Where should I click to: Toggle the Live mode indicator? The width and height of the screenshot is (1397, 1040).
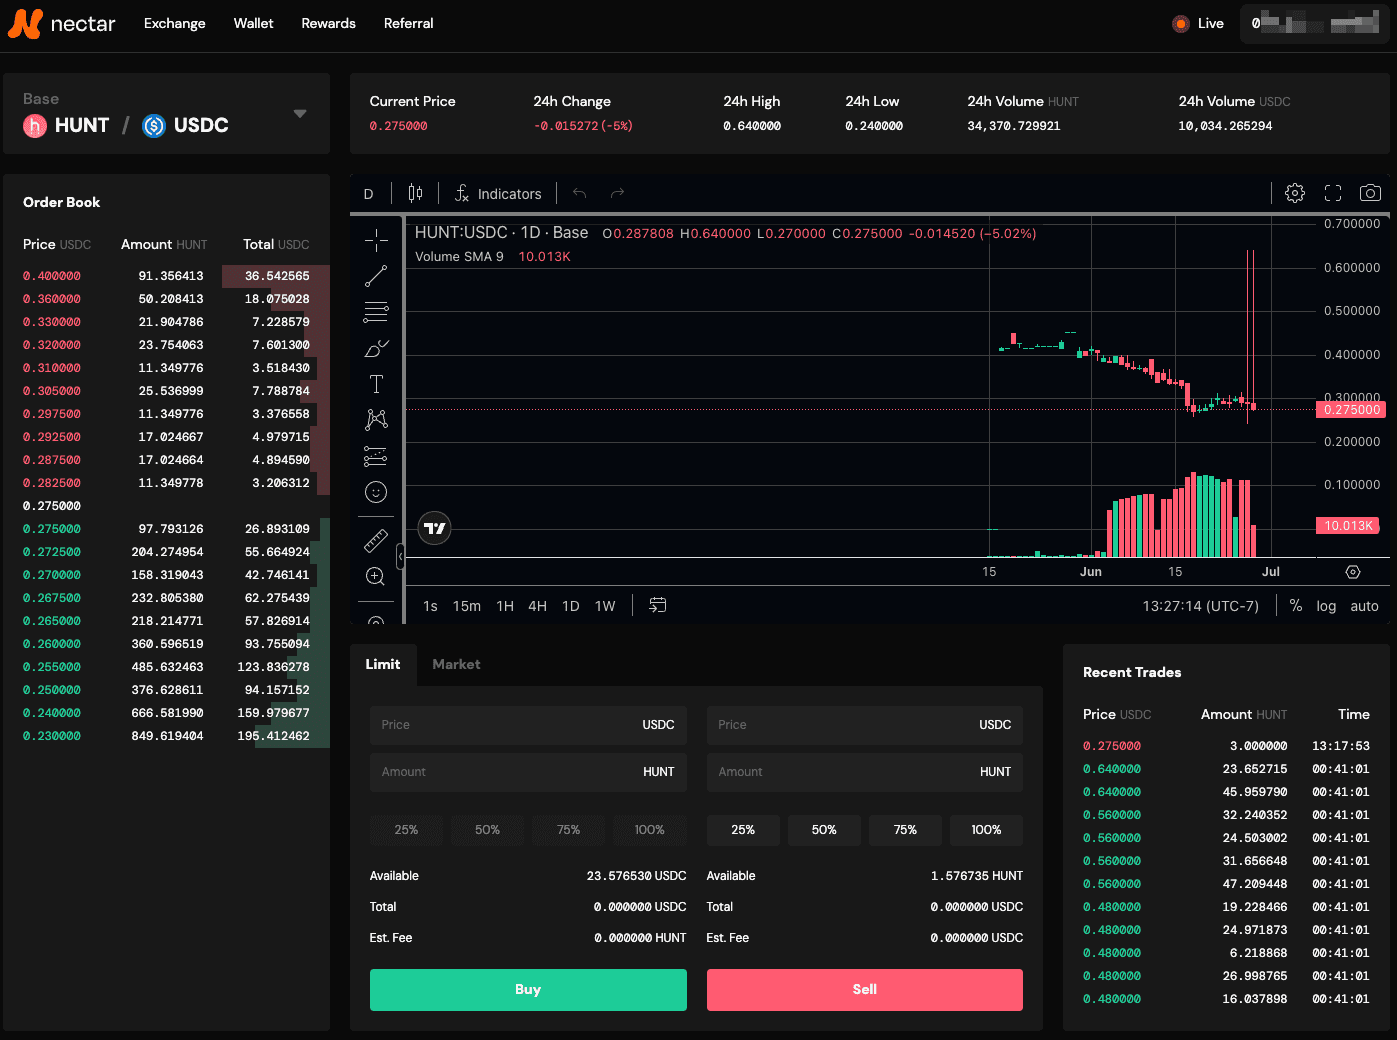pos(1198,23)
